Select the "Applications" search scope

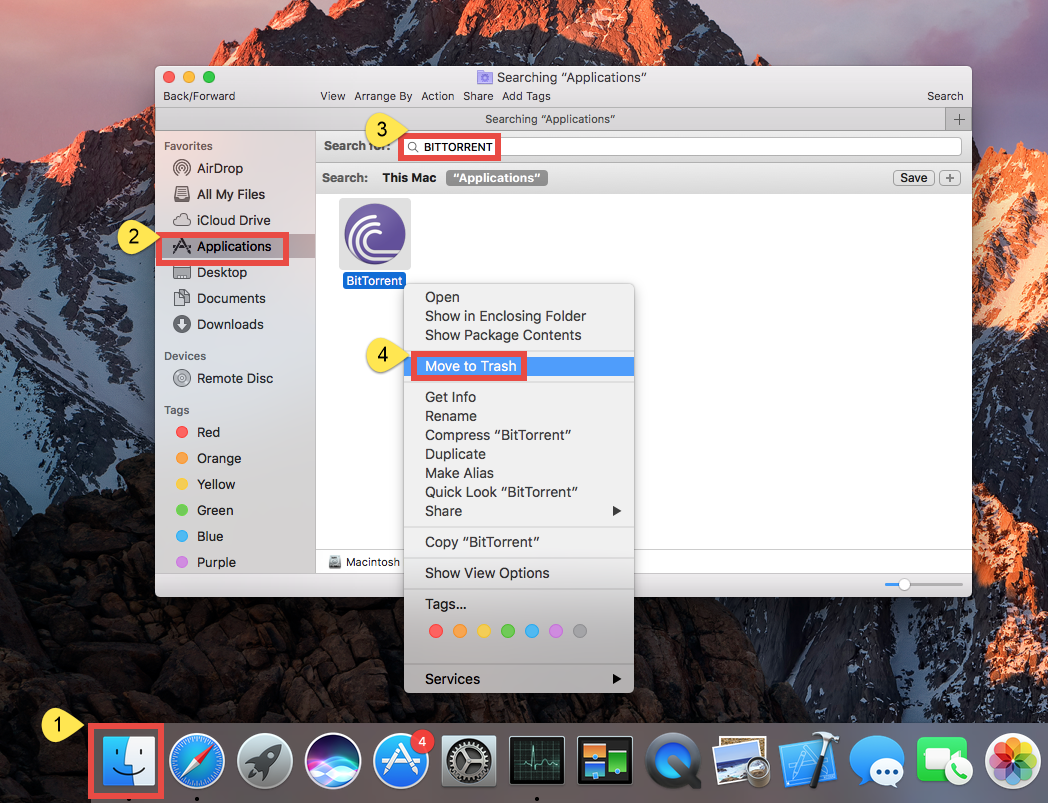(x=496, y=177)
